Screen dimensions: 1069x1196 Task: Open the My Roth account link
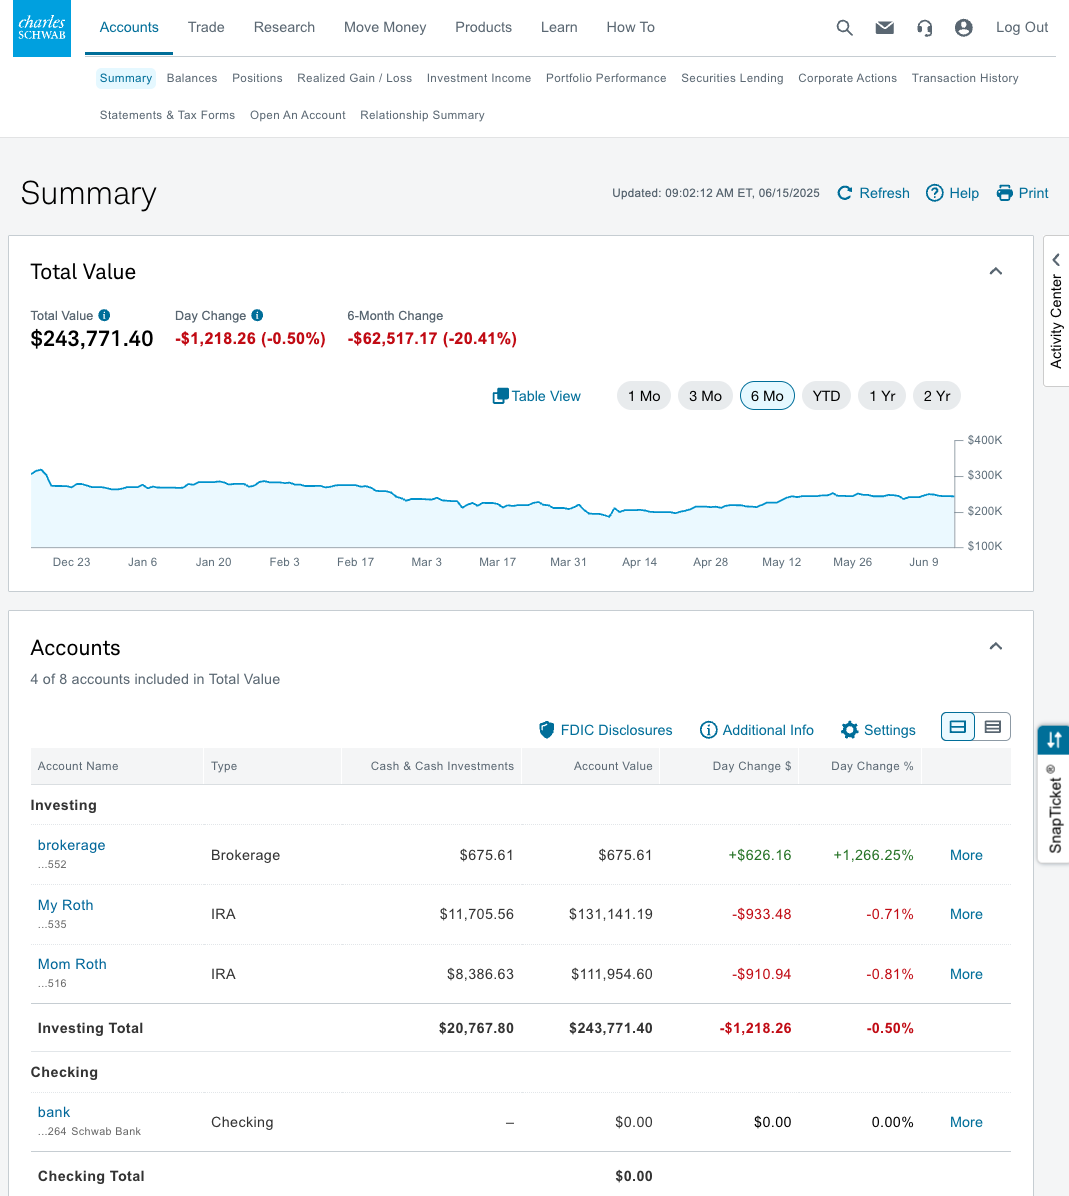point(66,905)
